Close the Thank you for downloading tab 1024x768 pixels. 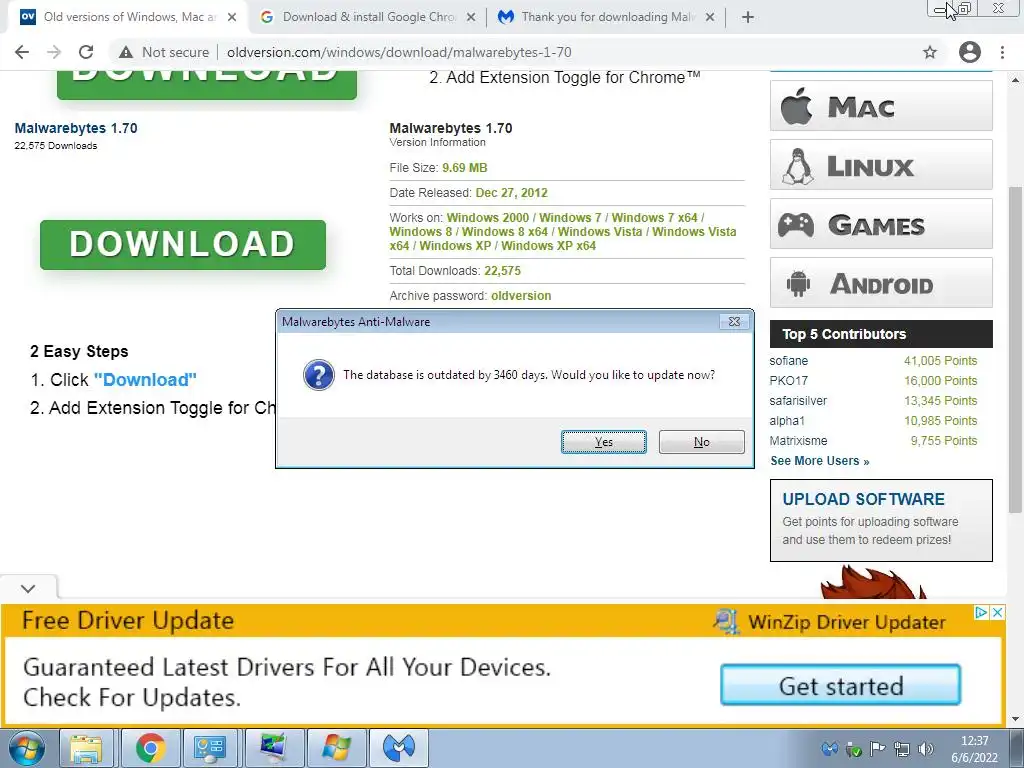coord(710,17)
